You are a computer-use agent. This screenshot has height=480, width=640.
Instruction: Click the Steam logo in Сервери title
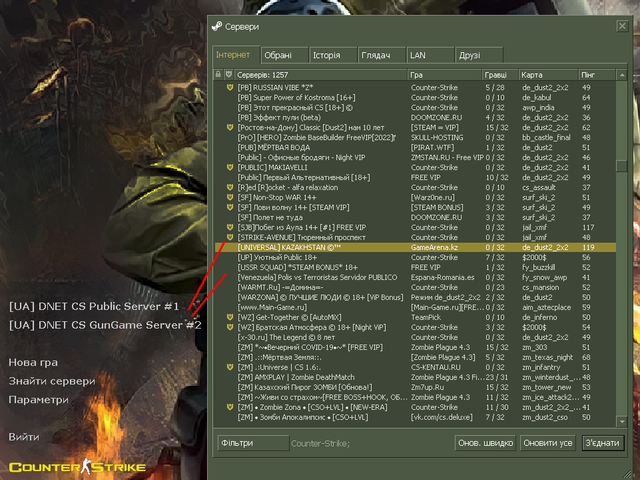217,27
